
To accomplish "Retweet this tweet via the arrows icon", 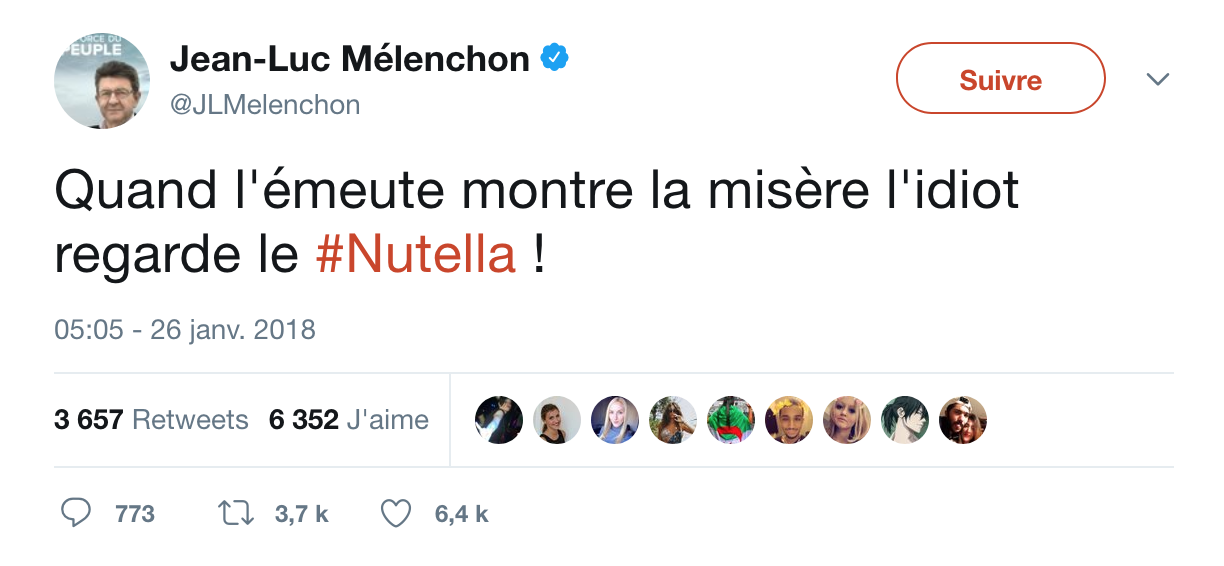I will coord(237,514).
